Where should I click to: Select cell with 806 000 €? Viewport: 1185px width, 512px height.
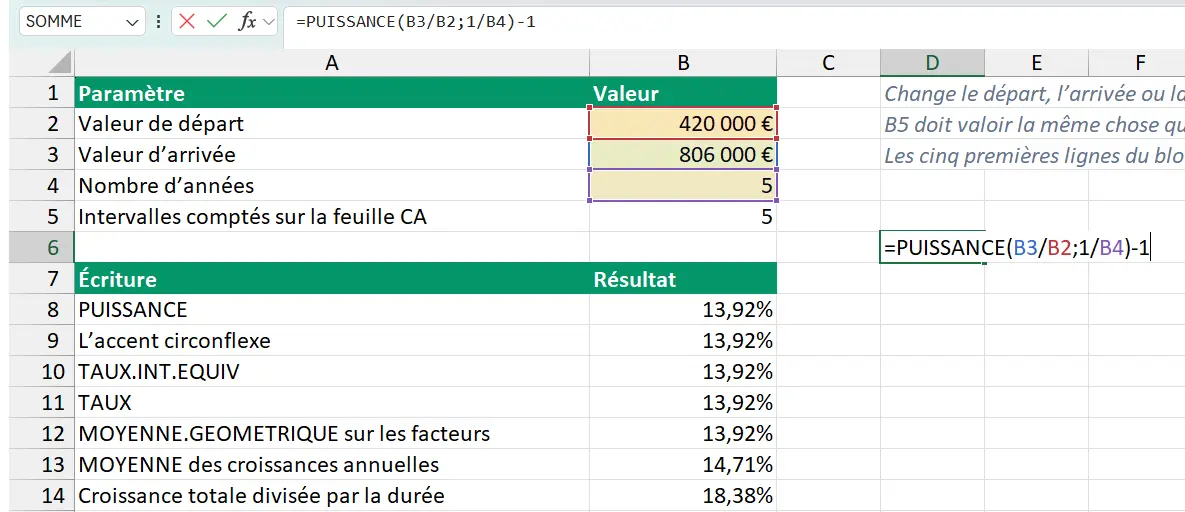point(683,154)
